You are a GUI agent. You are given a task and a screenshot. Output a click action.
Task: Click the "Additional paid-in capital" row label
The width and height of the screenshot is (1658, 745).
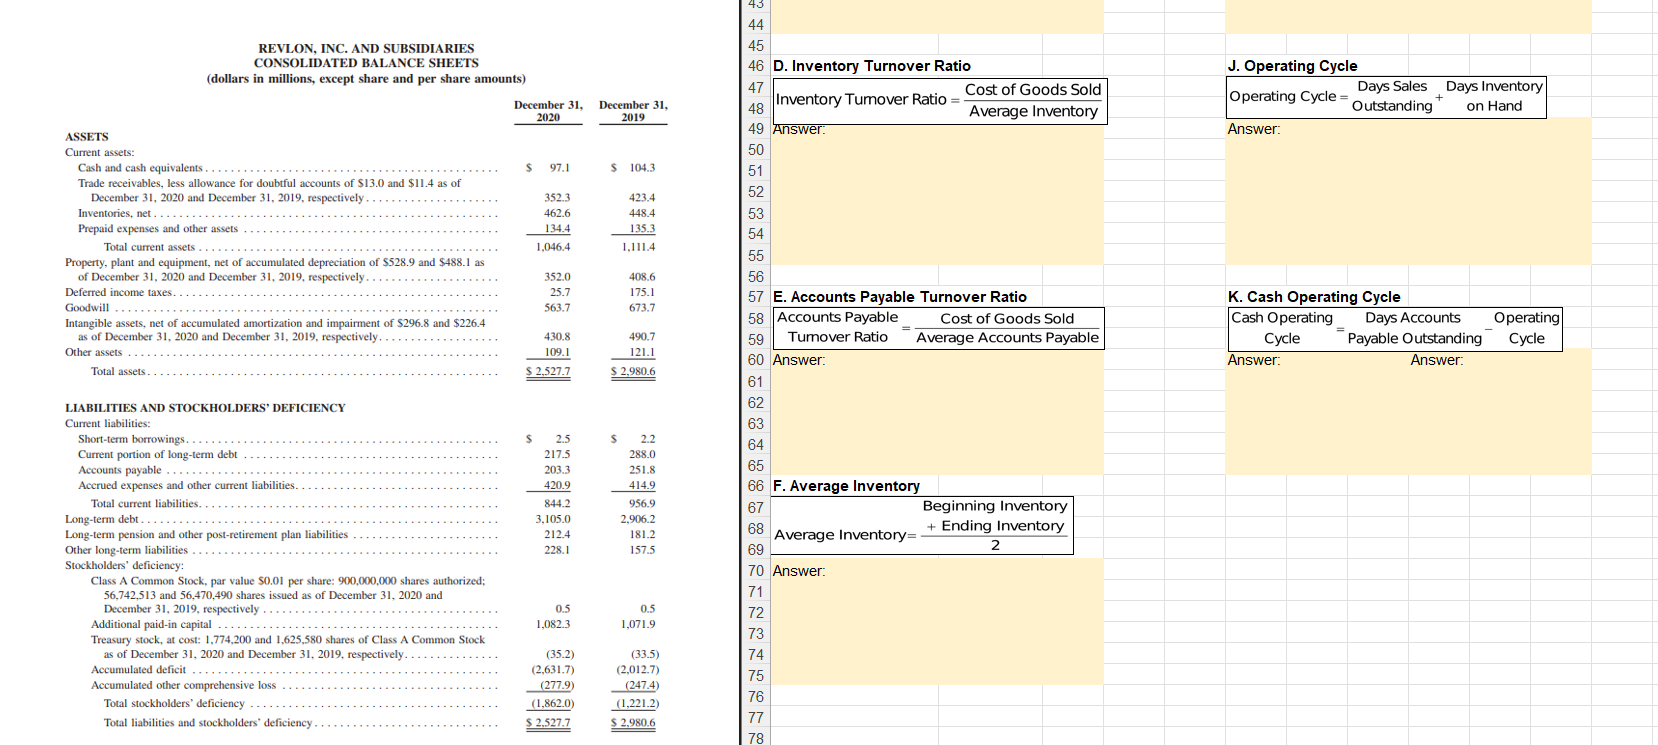tap(151, 625)
